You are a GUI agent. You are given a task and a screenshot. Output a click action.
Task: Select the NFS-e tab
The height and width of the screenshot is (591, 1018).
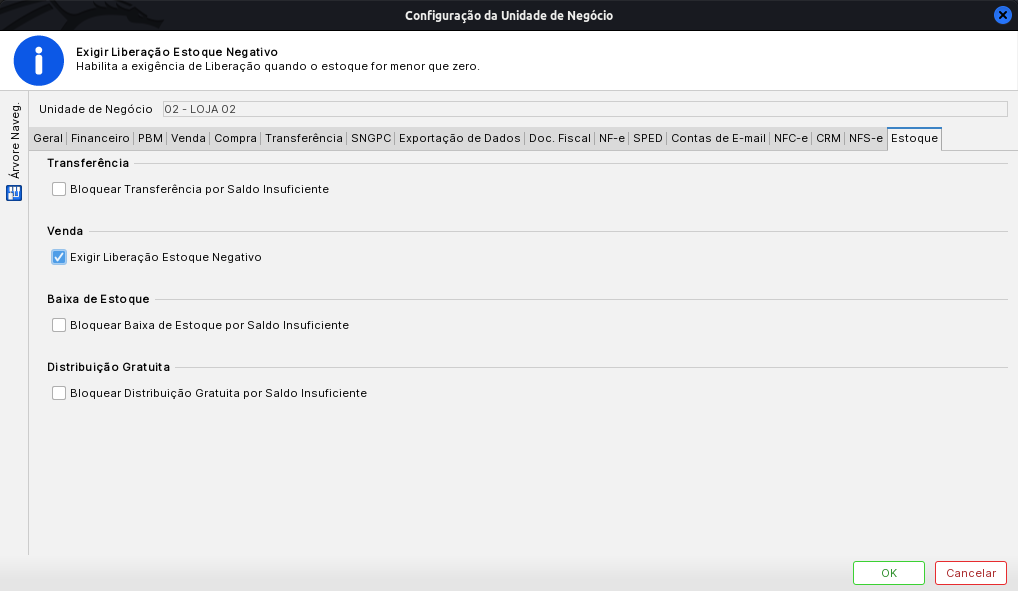click(865, 138)
